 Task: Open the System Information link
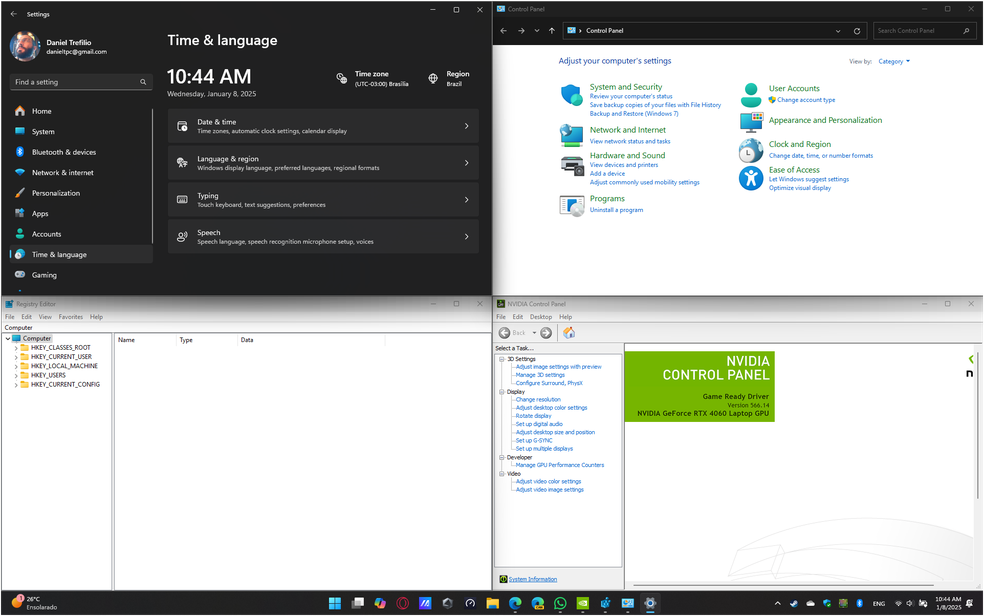[532, 579]
